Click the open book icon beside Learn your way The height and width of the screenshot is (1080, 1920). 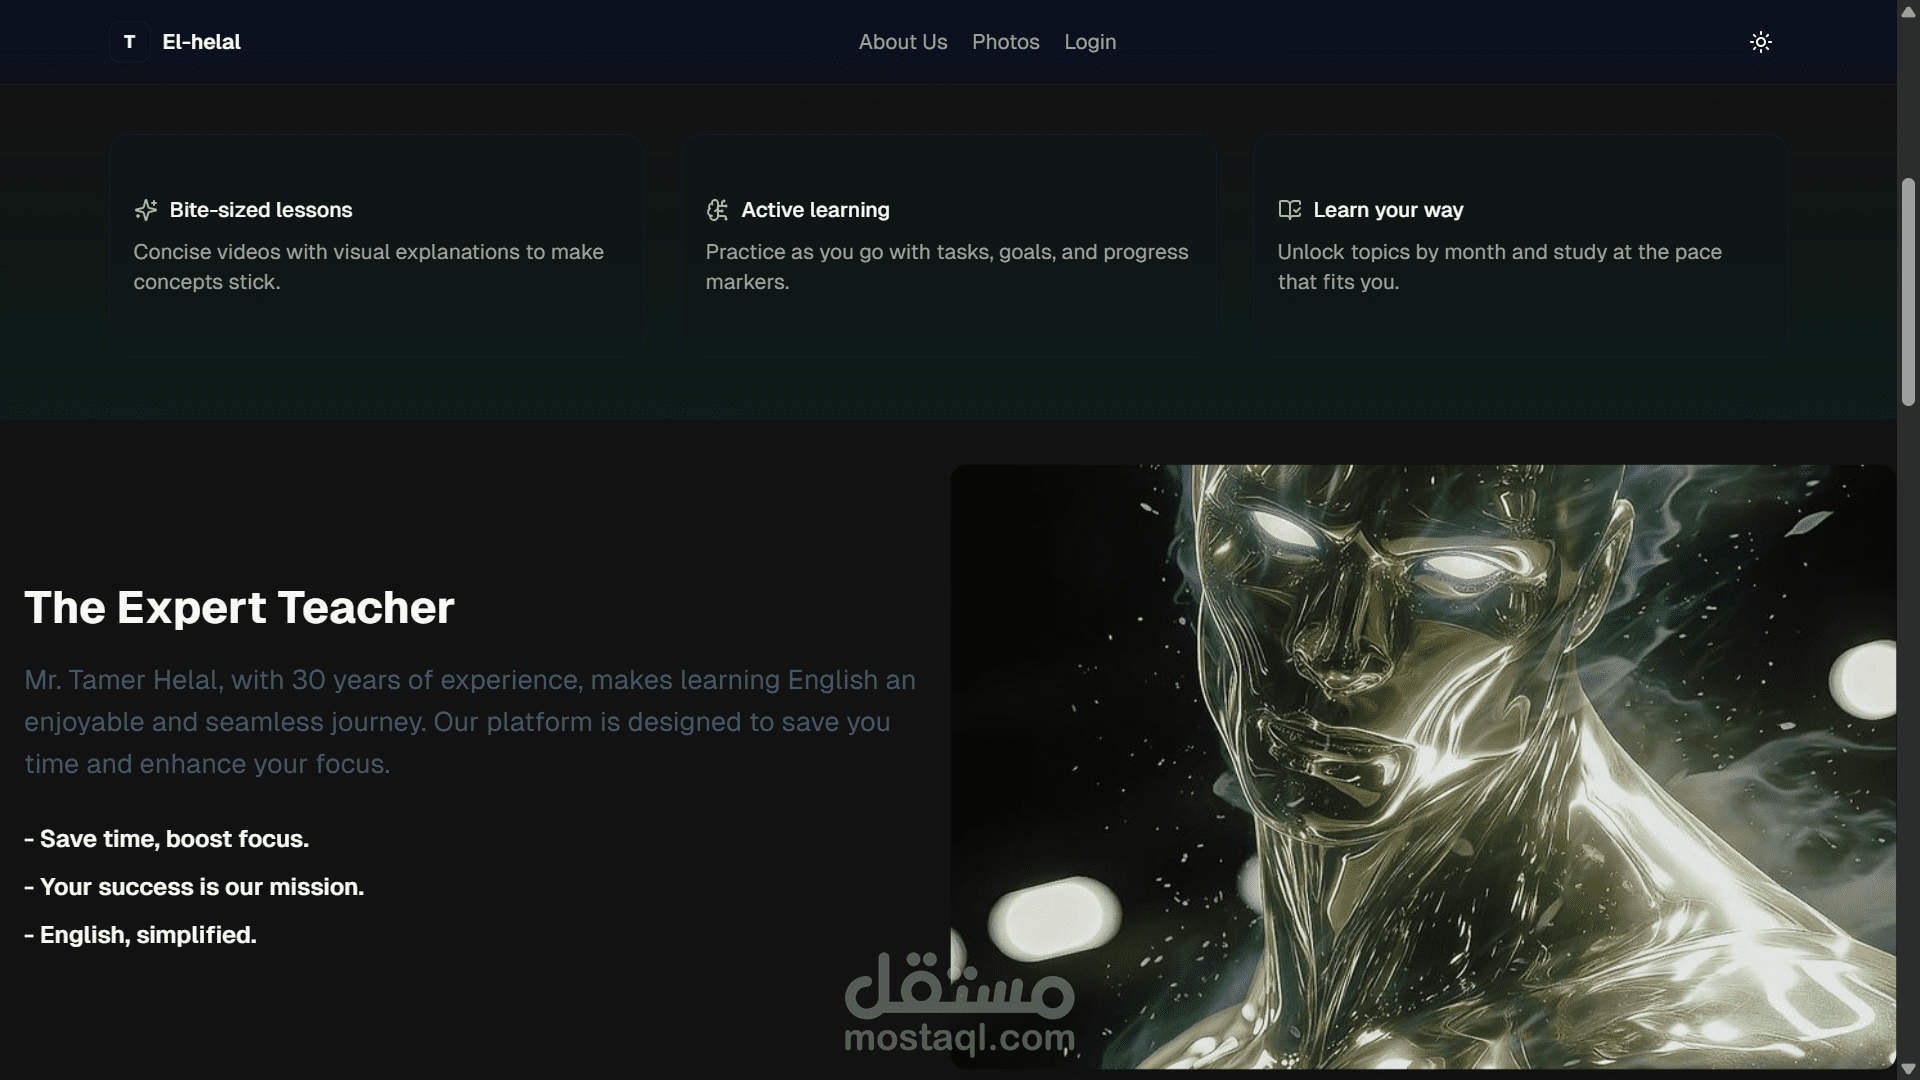coord(1290,210)
